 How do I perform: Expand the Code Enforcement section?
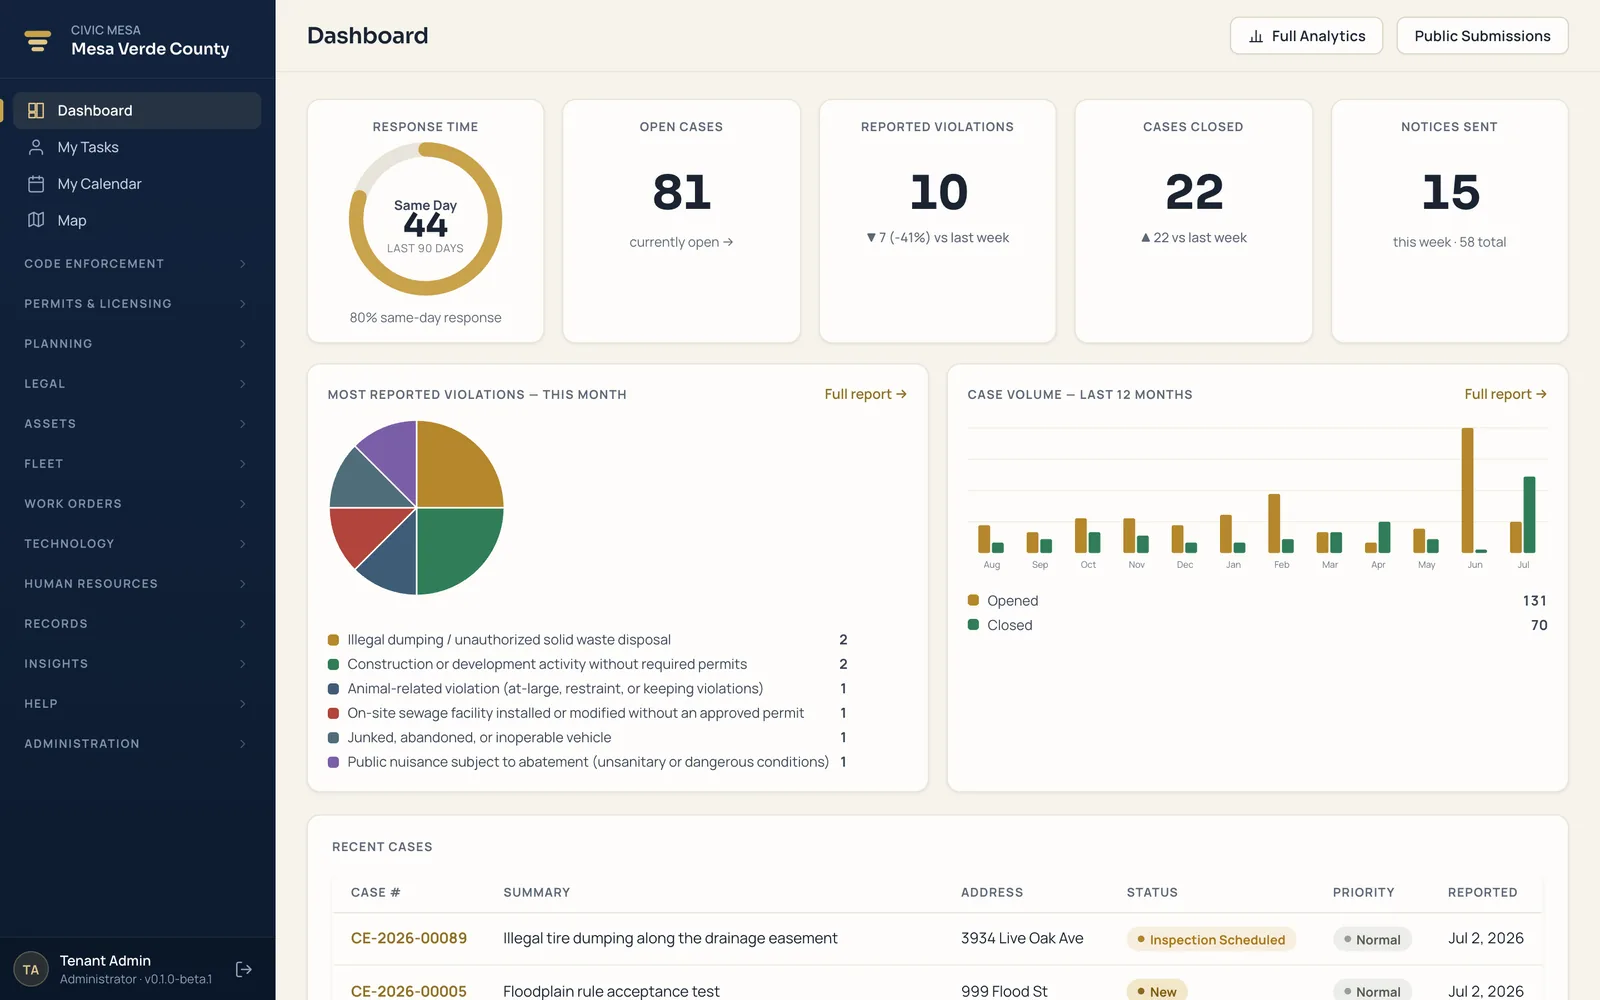pos(137,264)
